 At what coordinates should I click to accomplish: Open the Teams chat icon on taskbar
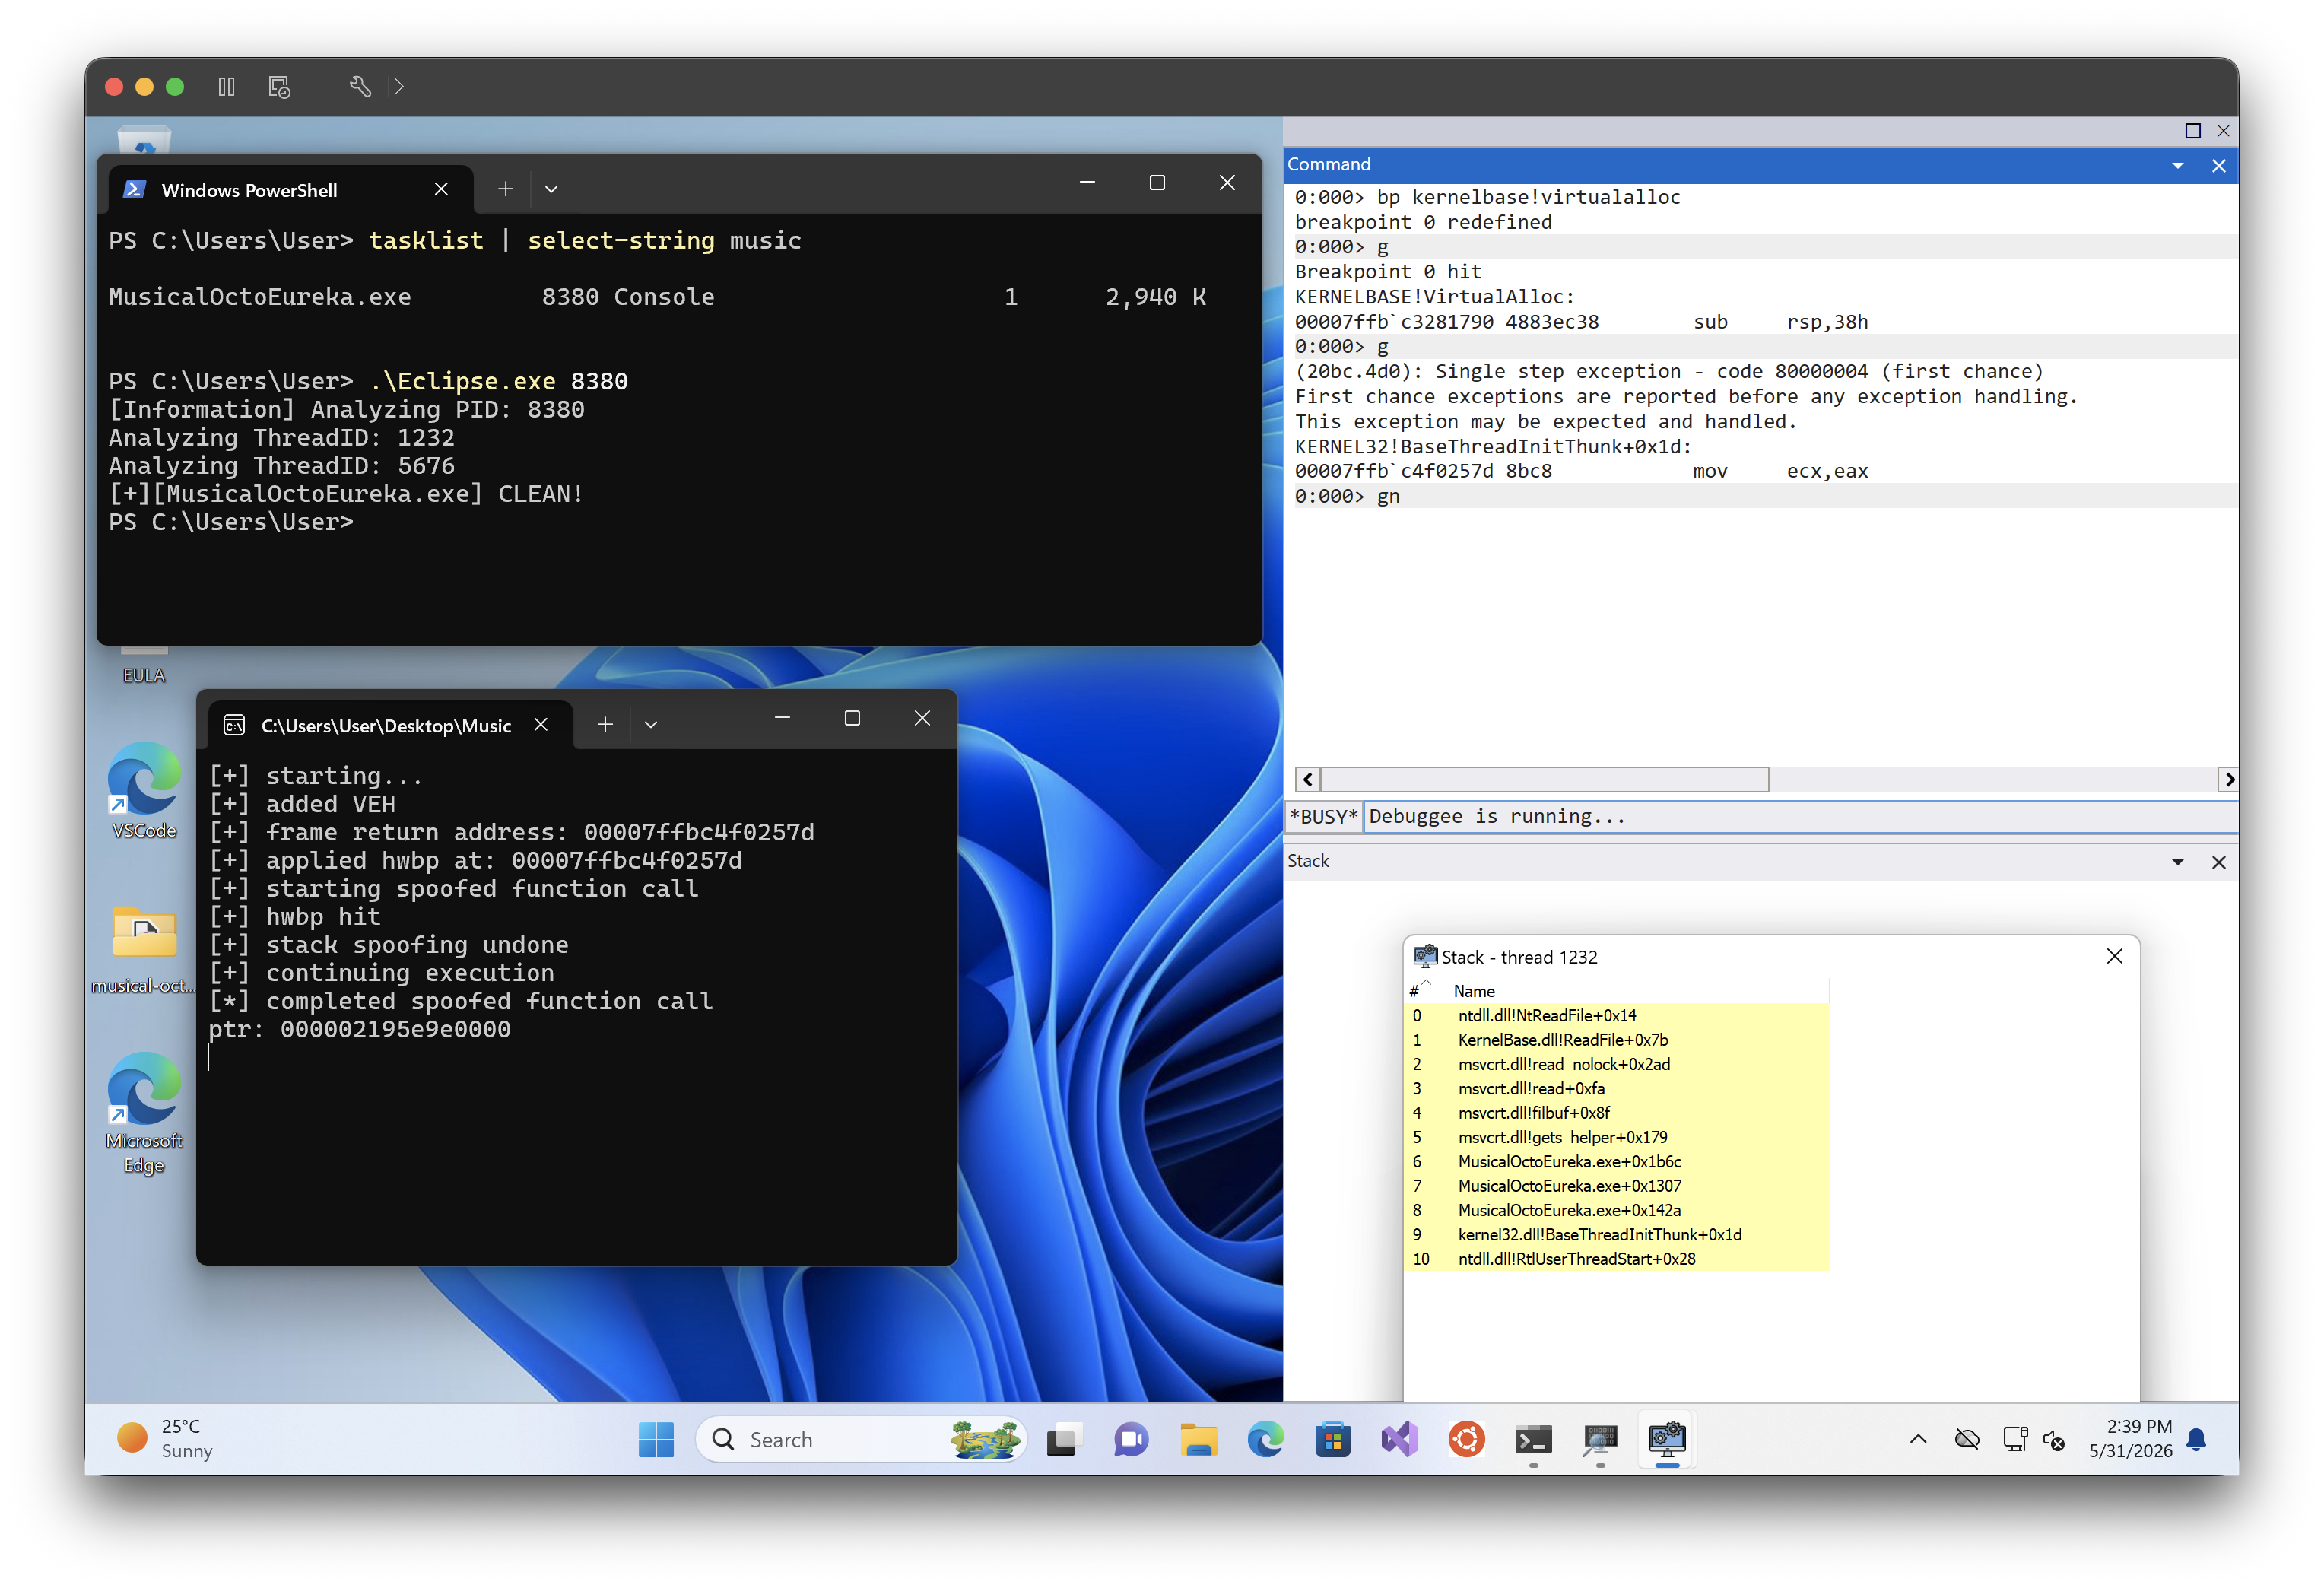tap(1131, 1439)
